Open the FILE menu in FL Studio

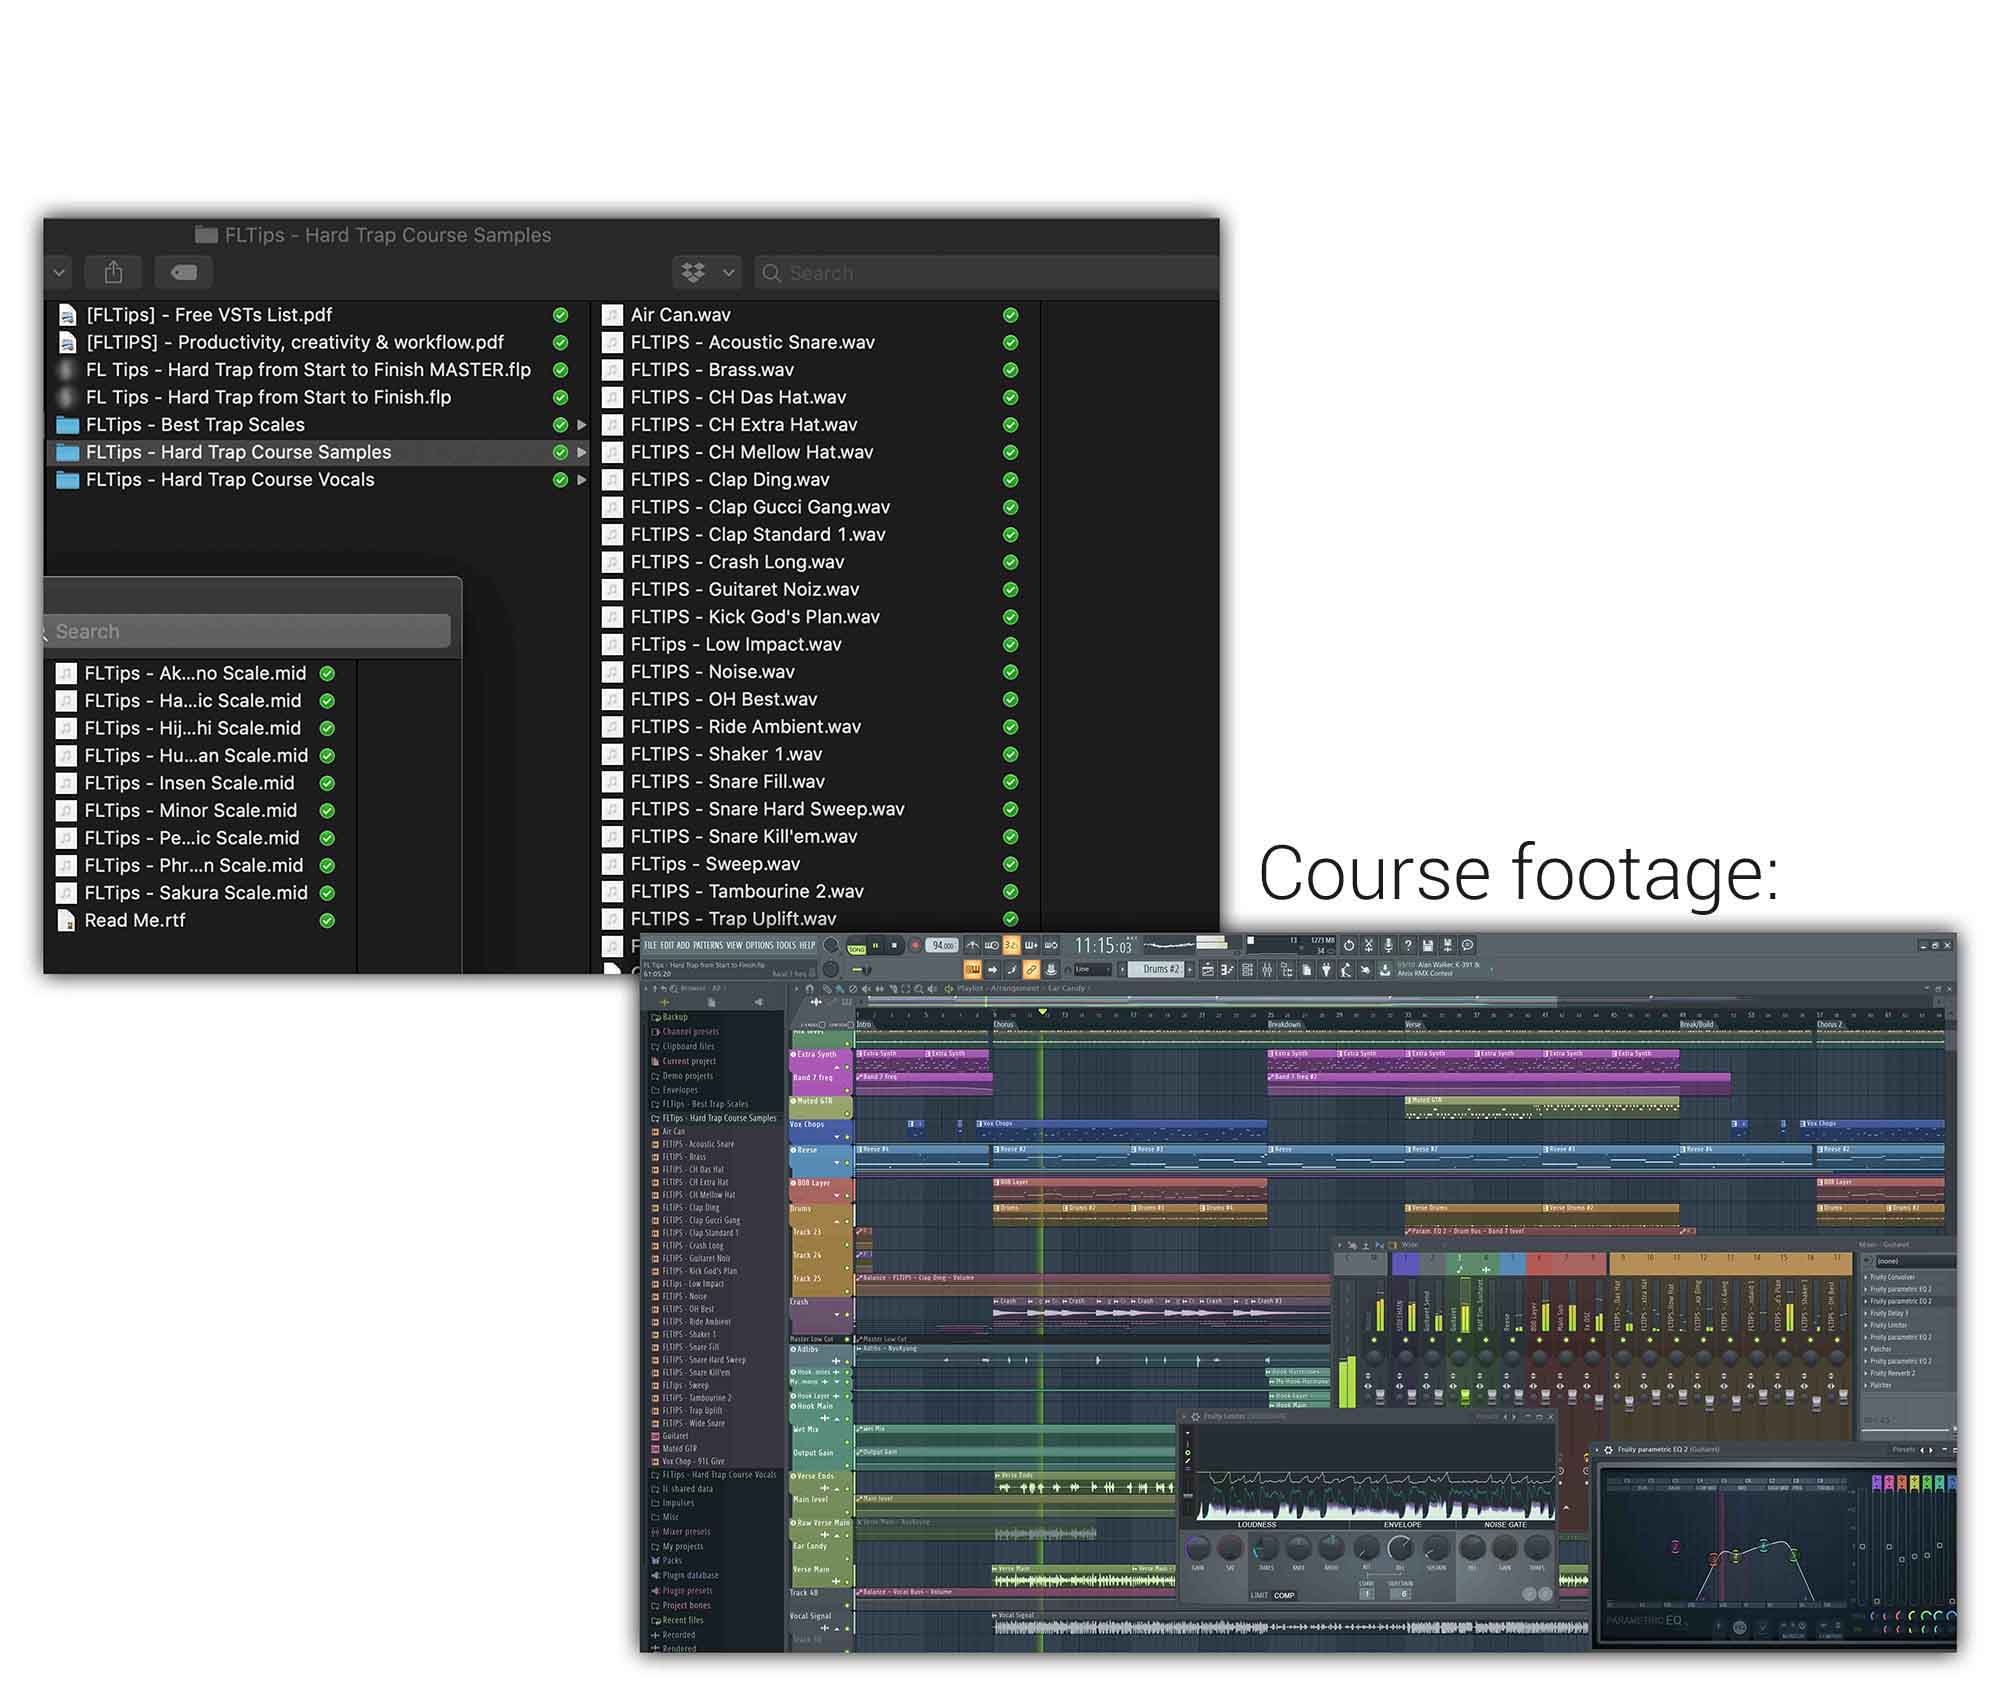tap(650, 945)
